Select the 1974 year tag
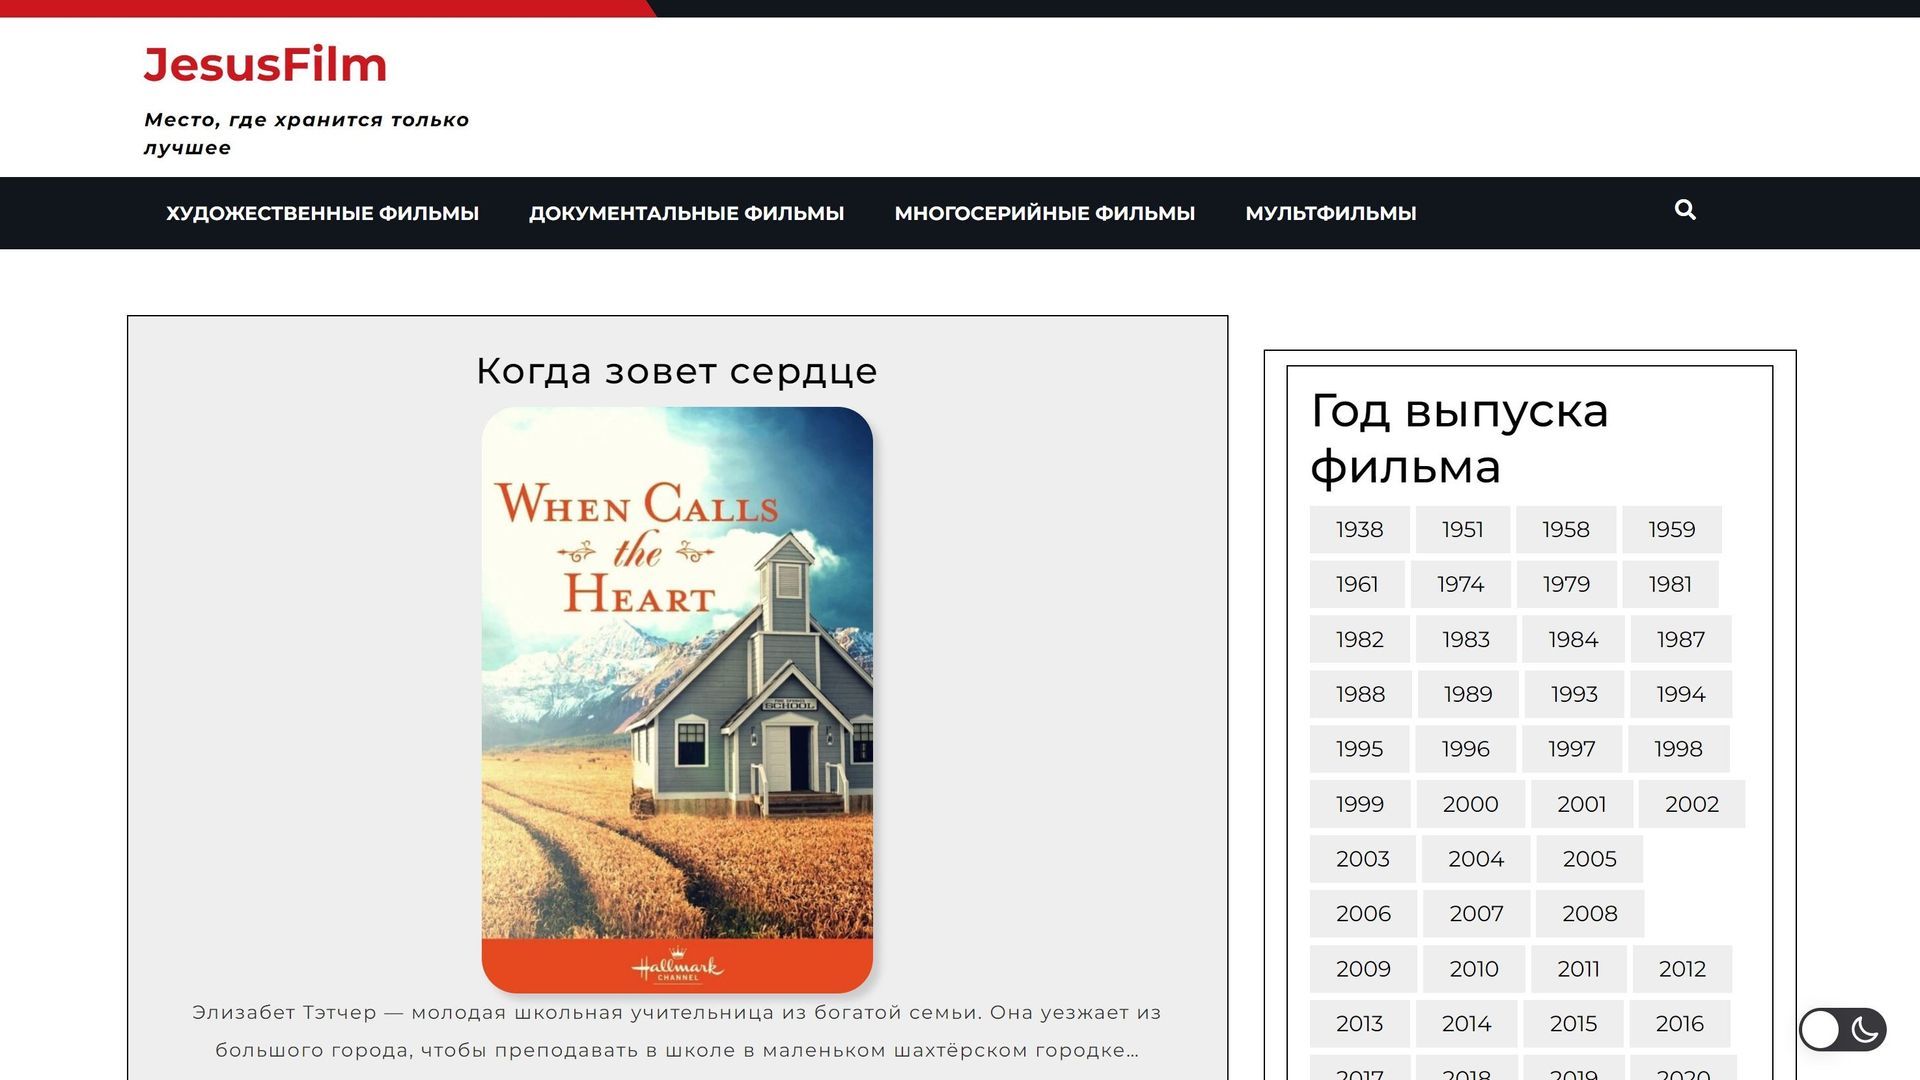Viewport: 1920px width, 1080px height. [1460, 584]
